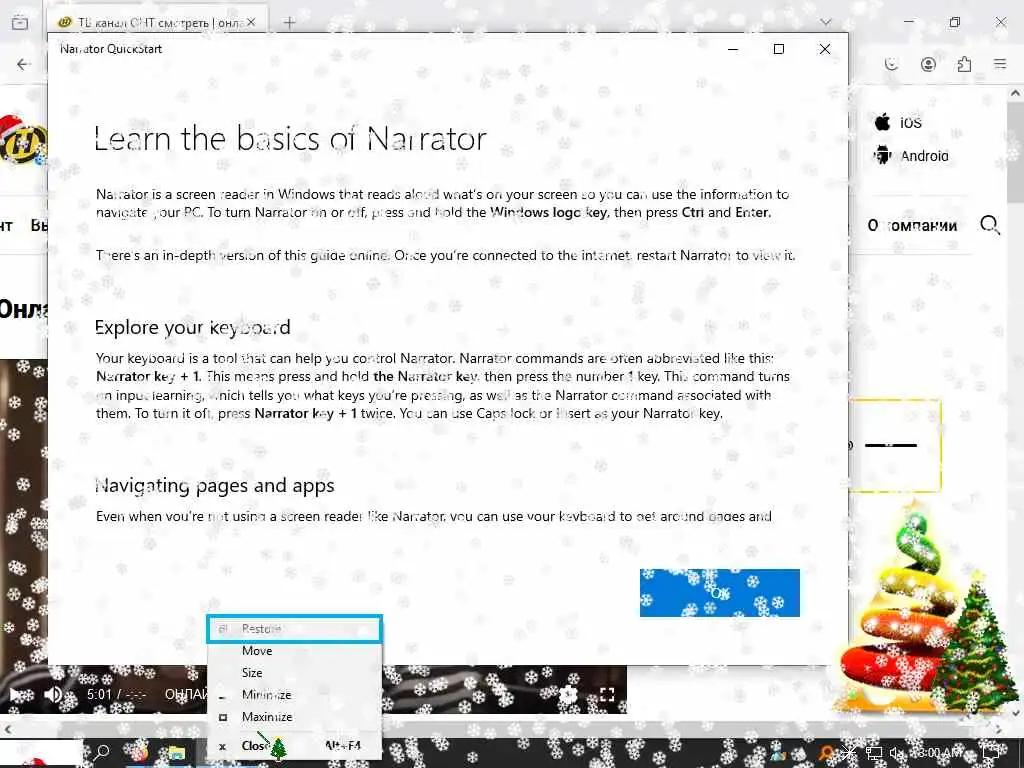Click left arrow of horizontal scrollbar
The image size is (1024, 768).
coord(7,728)
